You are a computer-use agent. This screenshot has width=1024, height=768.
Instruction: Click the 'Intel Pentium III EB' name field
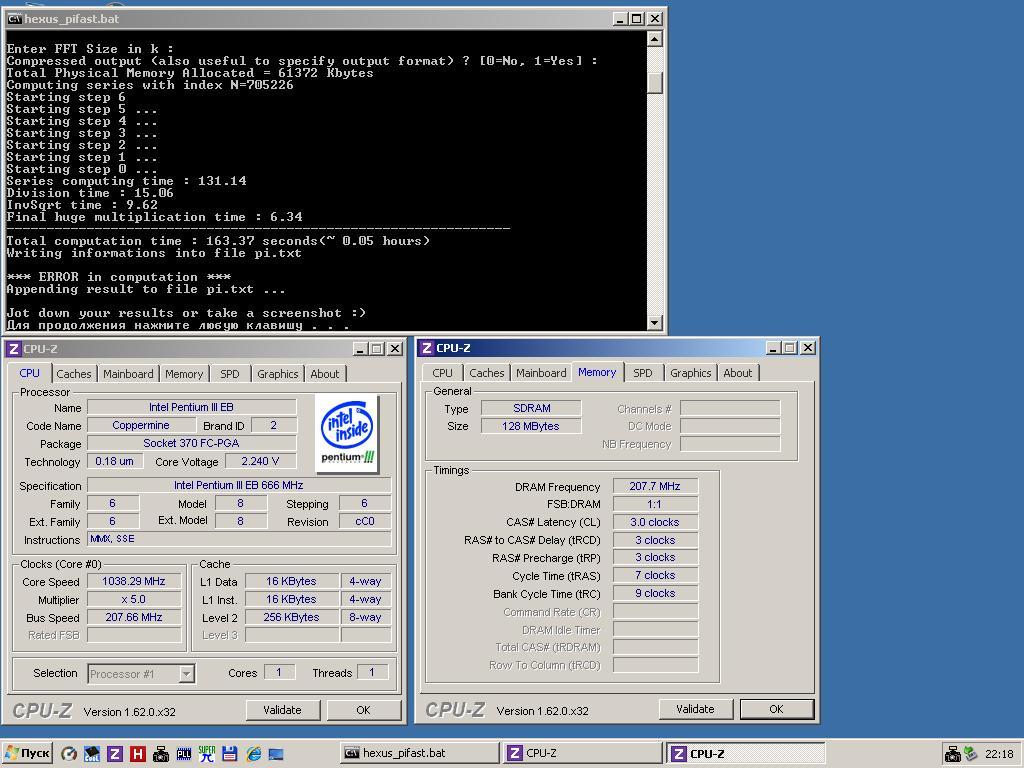point(191,408)
